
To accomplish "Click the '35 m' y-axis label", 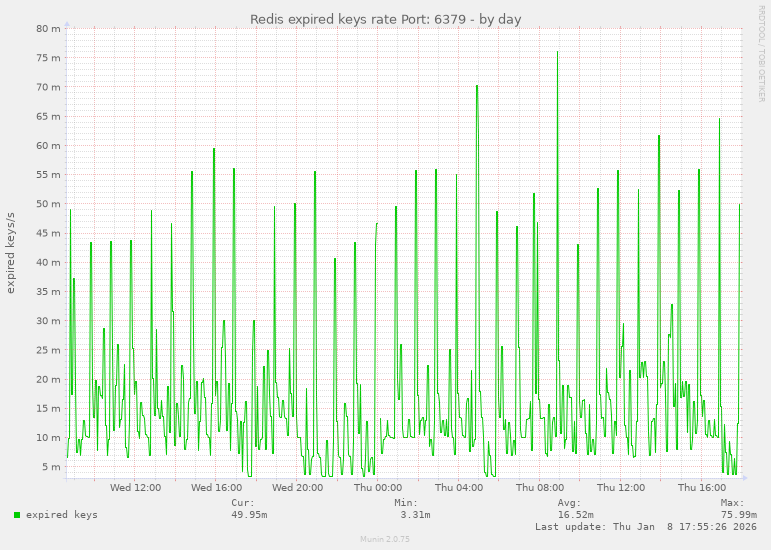I will tap(48, 291).
